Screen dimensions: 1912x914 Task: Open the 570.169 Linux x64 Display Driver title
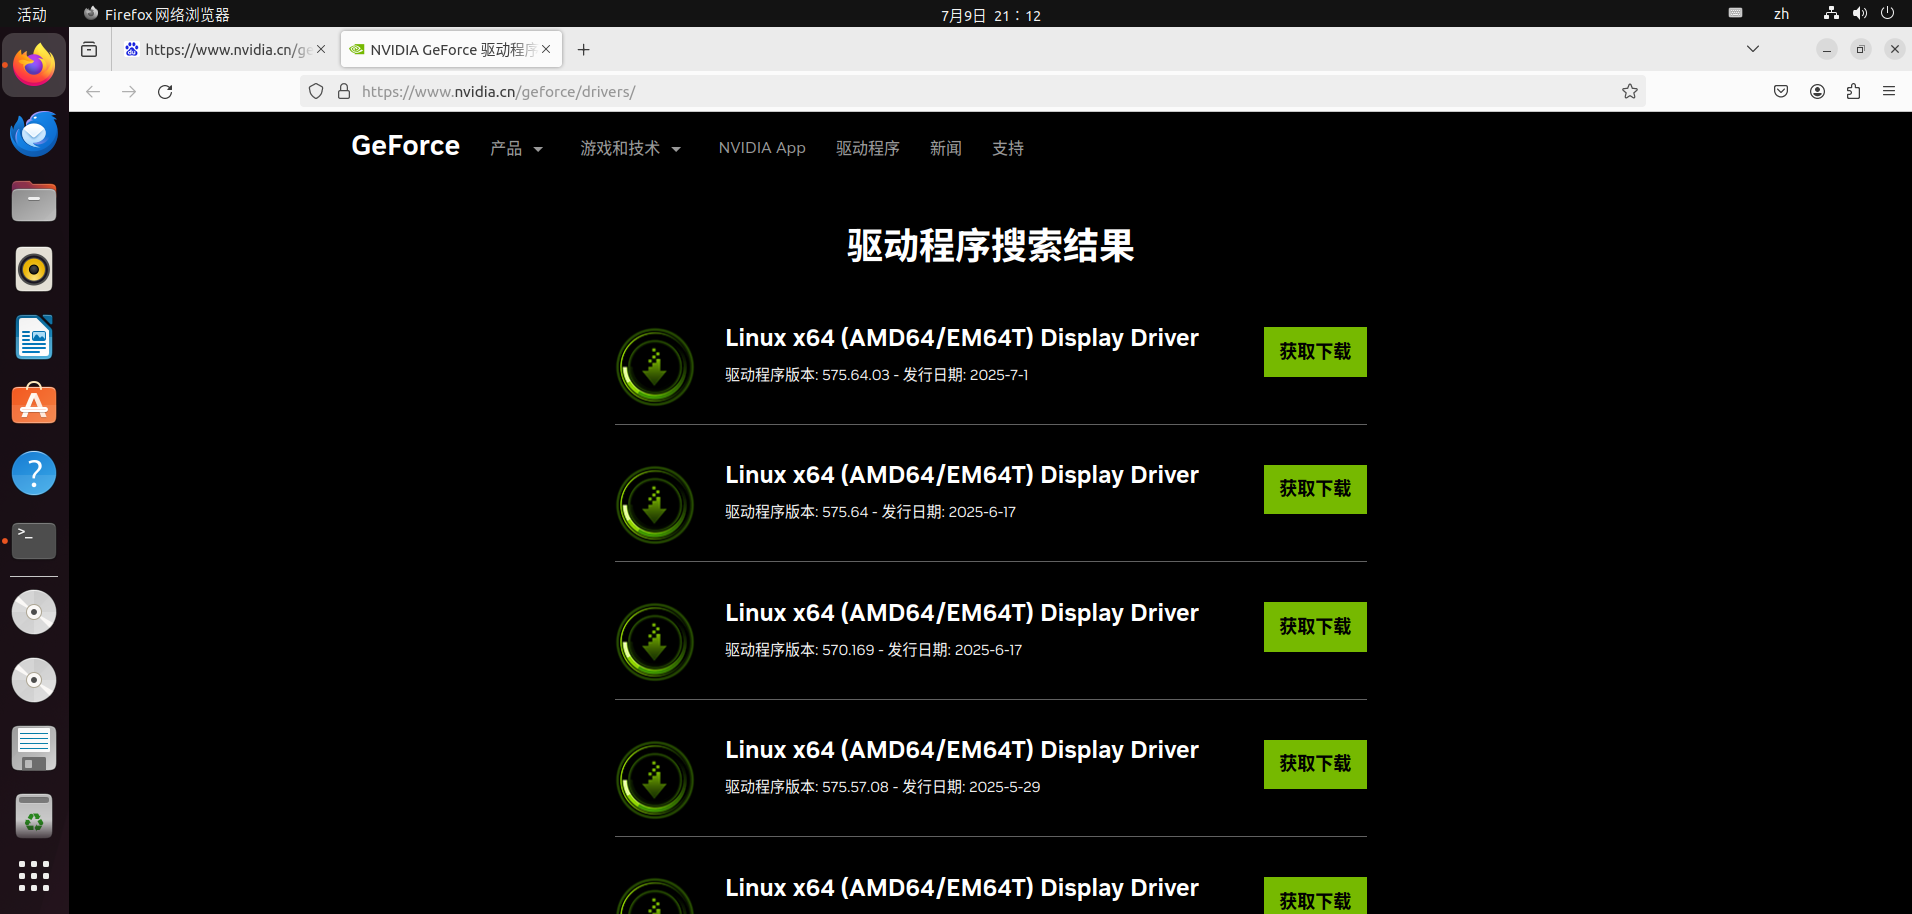(962, 613)
